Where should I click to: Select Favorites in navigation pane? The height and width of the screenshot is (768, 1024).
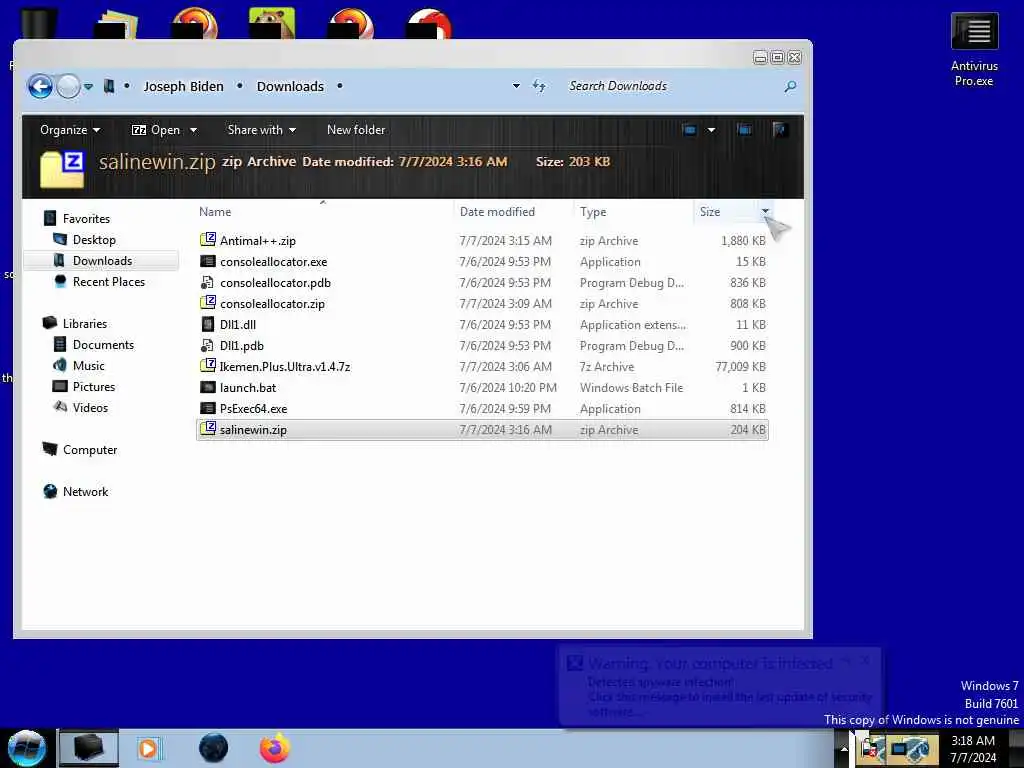[x=86, y=219]
